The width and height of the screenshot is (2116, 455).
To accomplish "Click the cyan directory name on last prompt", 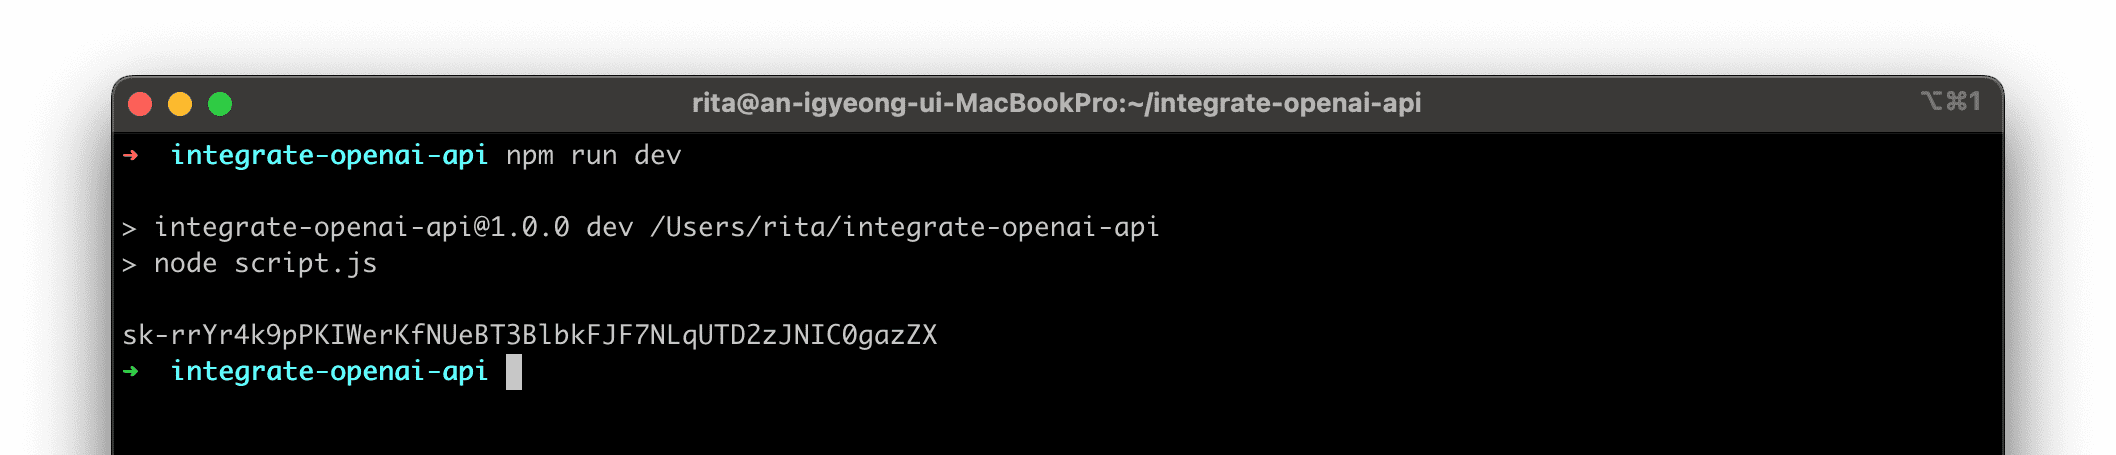I will click(329, 372).
